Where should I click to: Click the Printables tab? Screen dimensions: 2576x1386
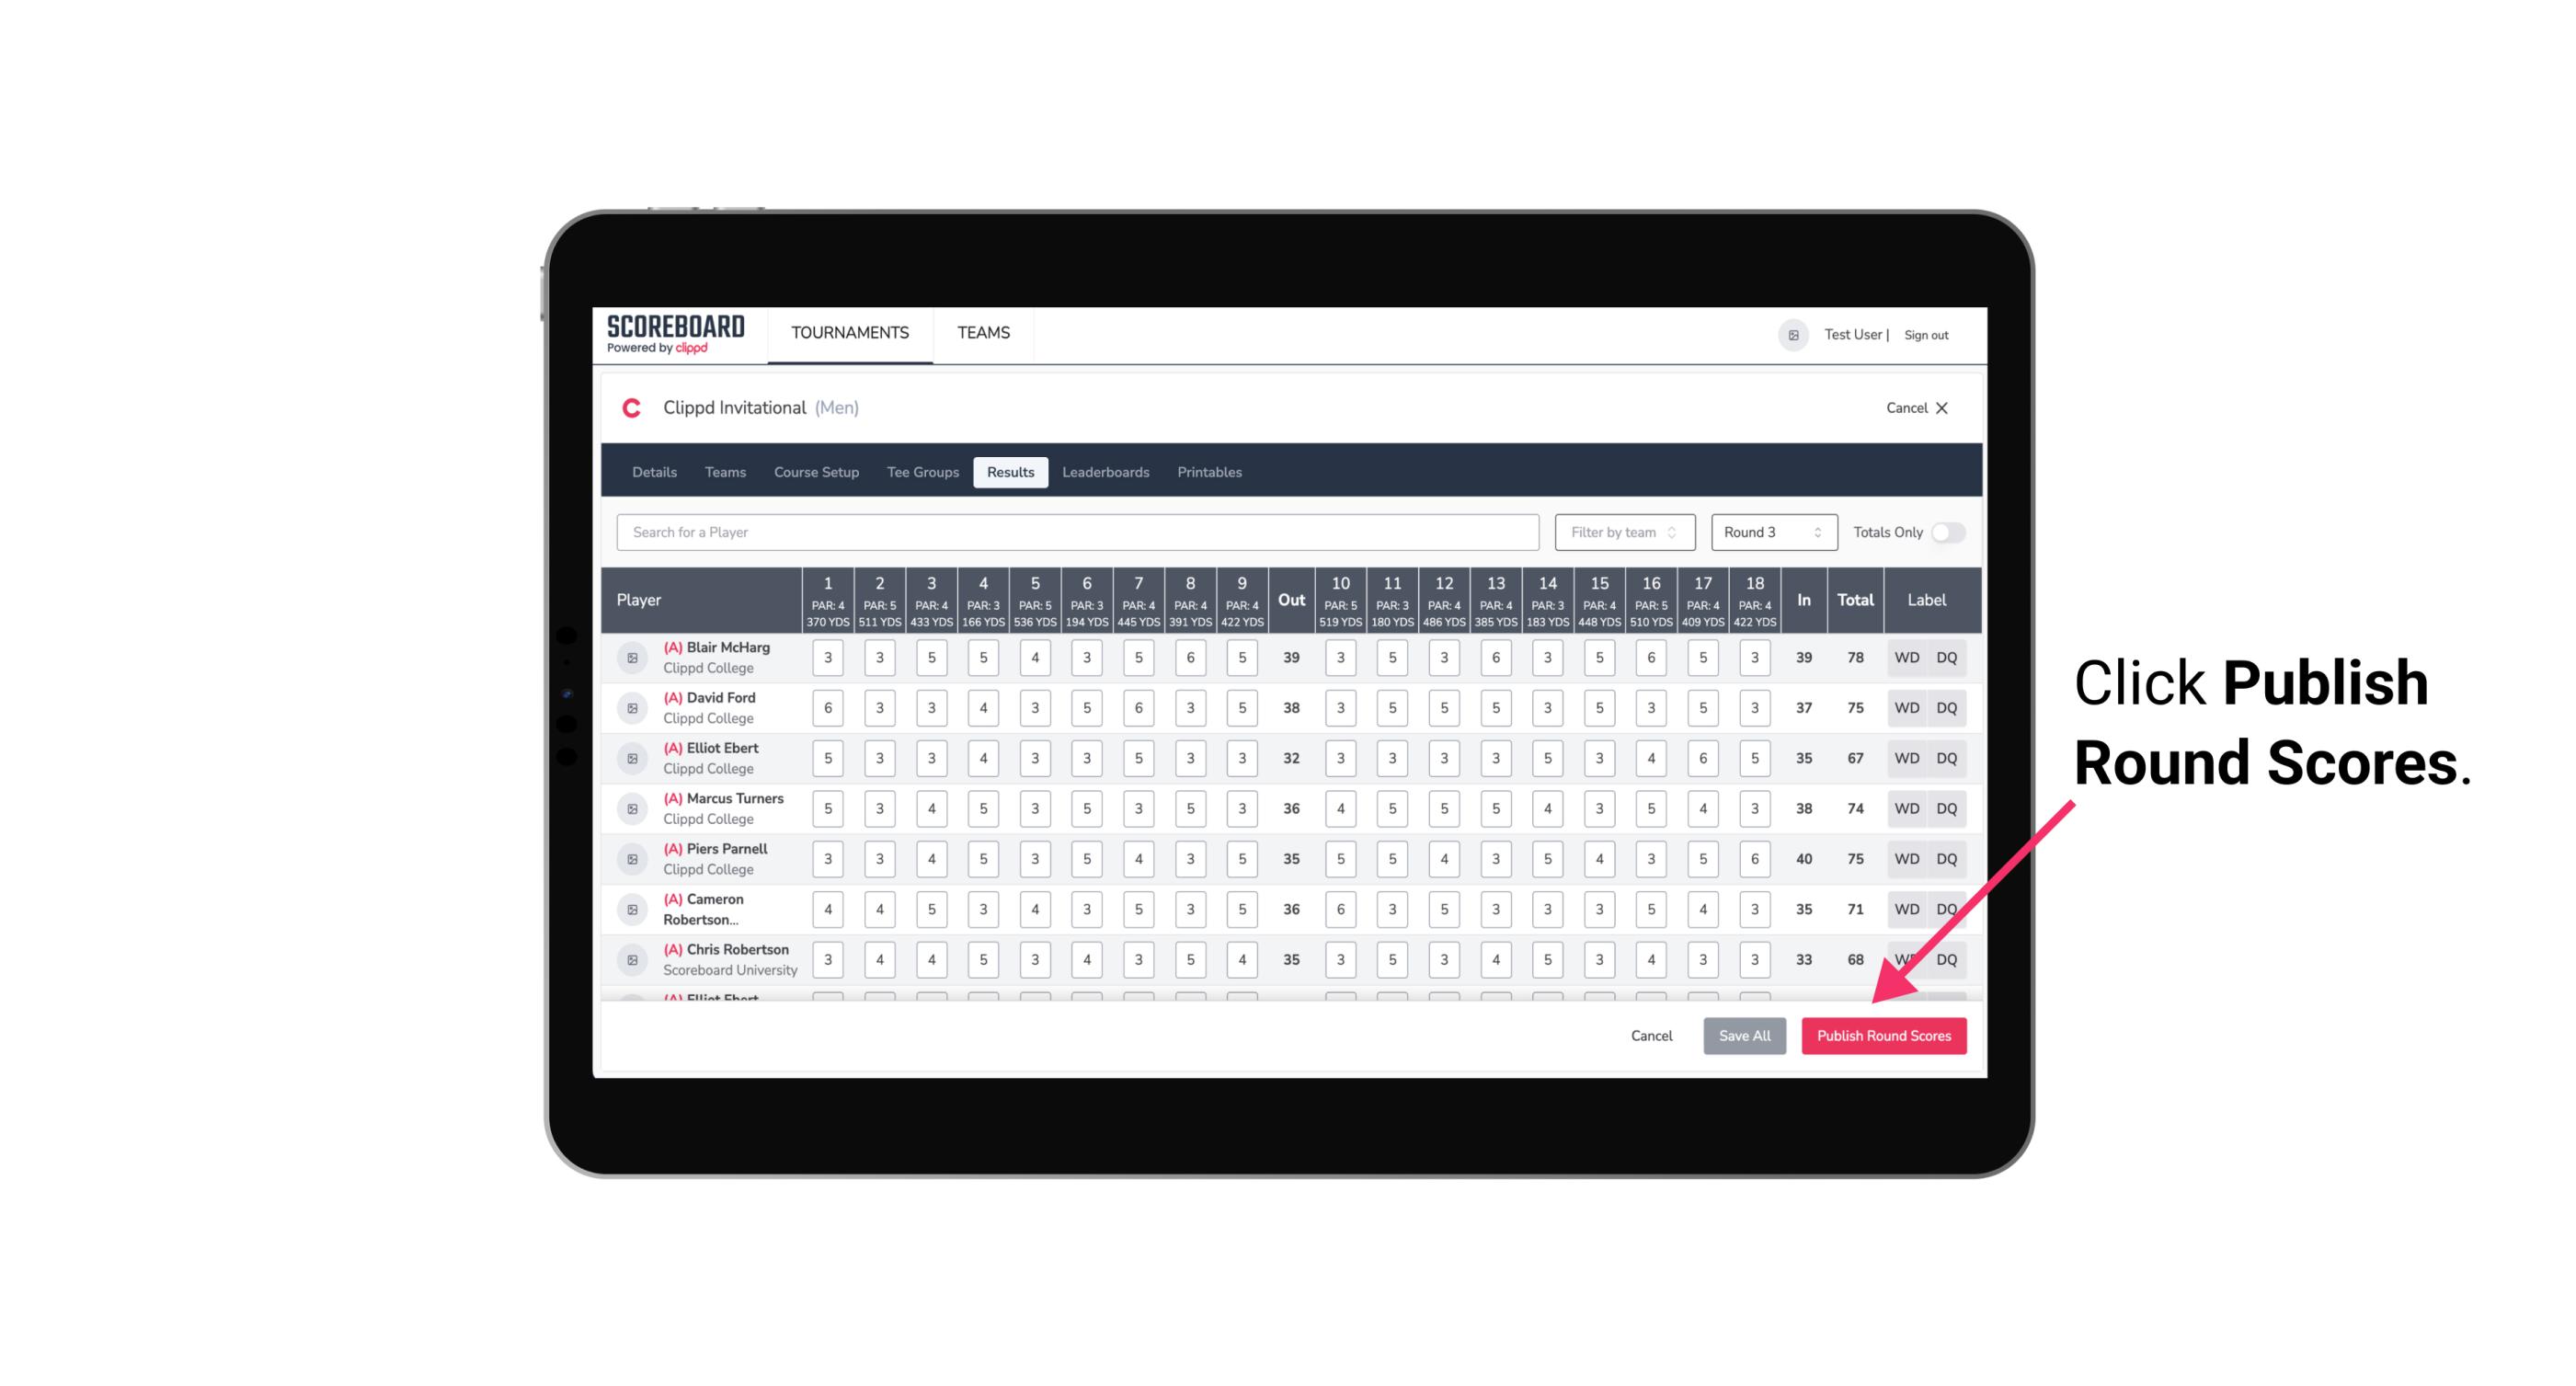coord(1208,471)
